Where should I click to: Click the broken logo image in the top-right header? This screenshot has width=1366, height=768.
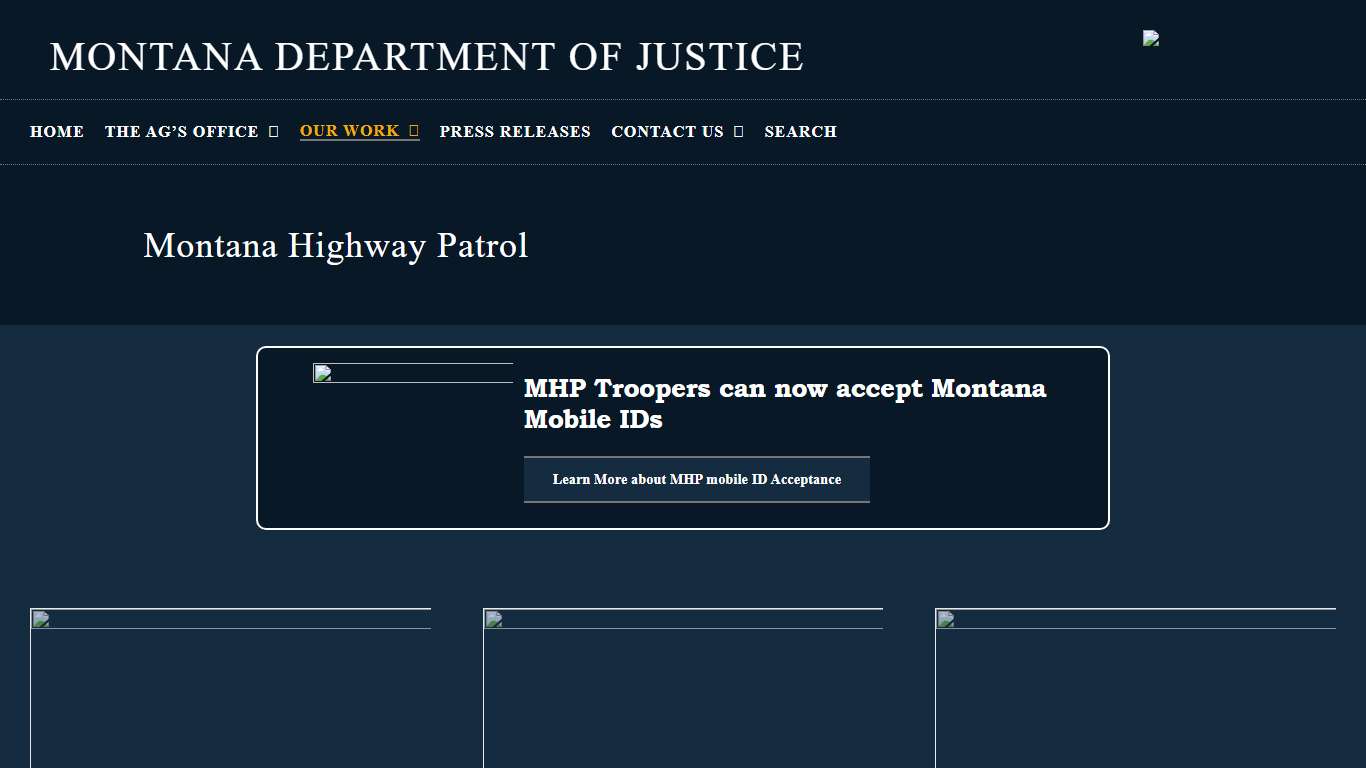1149,38
